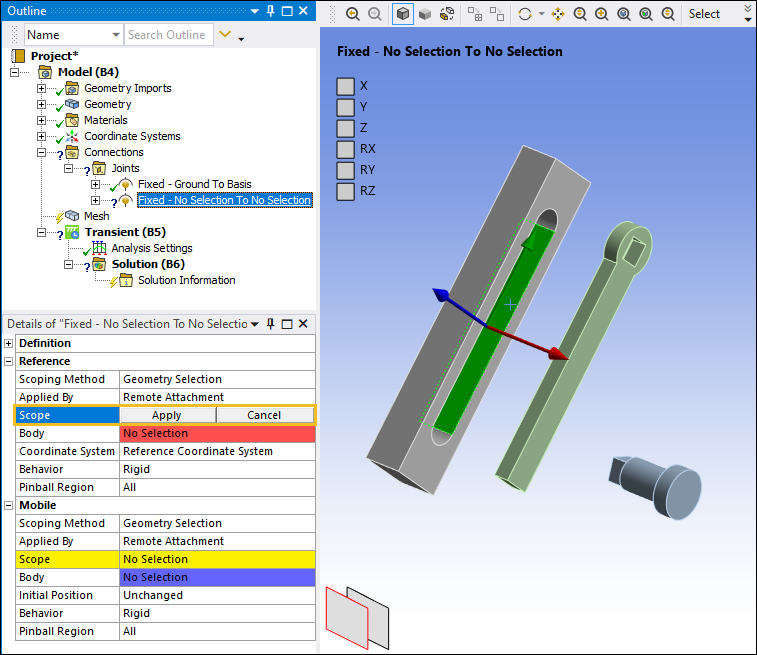Expand the Geometry Imports tree node
This screenshot has height=655, width=757.
coord(42,88)
